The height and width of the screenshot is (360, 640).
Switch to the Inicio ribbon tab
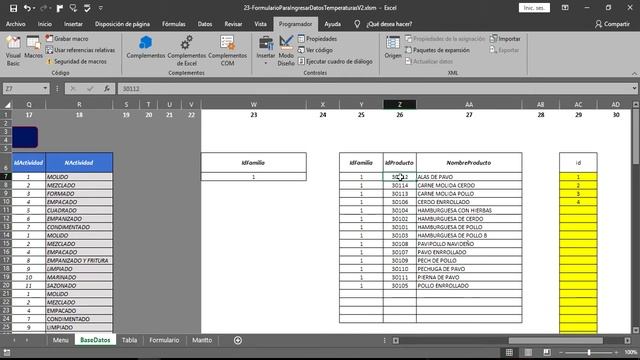[44, 24]
